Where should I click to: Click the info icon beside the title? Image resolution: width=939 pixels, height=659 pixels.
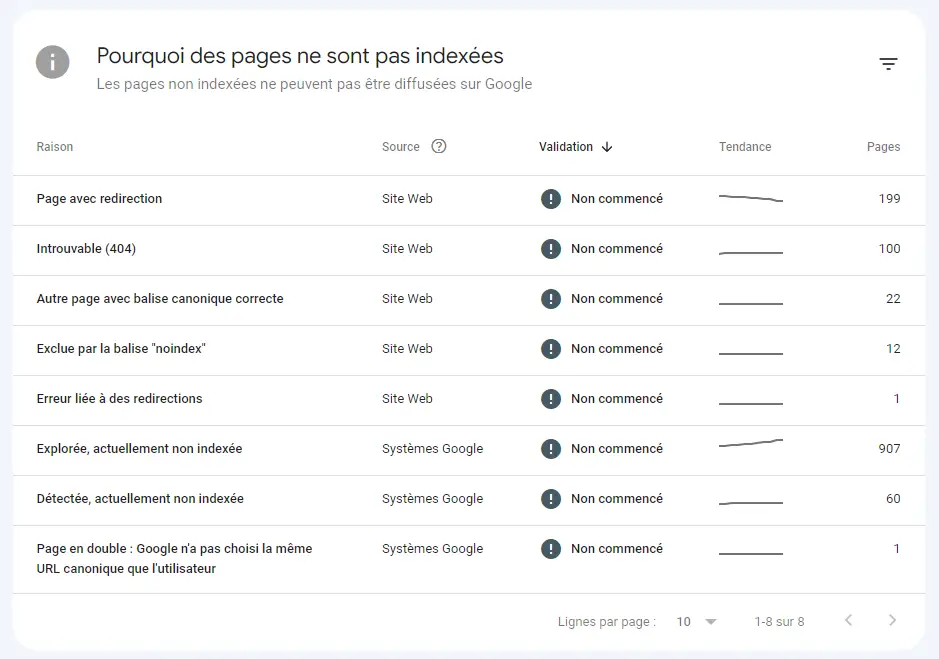(x=53, y=62)
